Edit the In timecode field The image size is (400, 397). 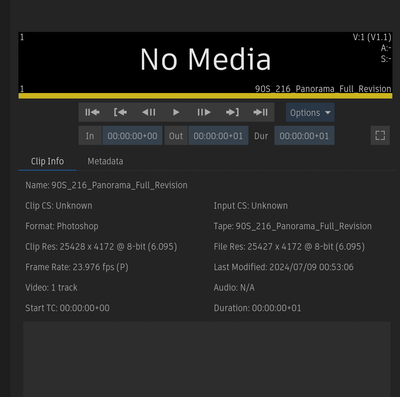click(132, 136)
